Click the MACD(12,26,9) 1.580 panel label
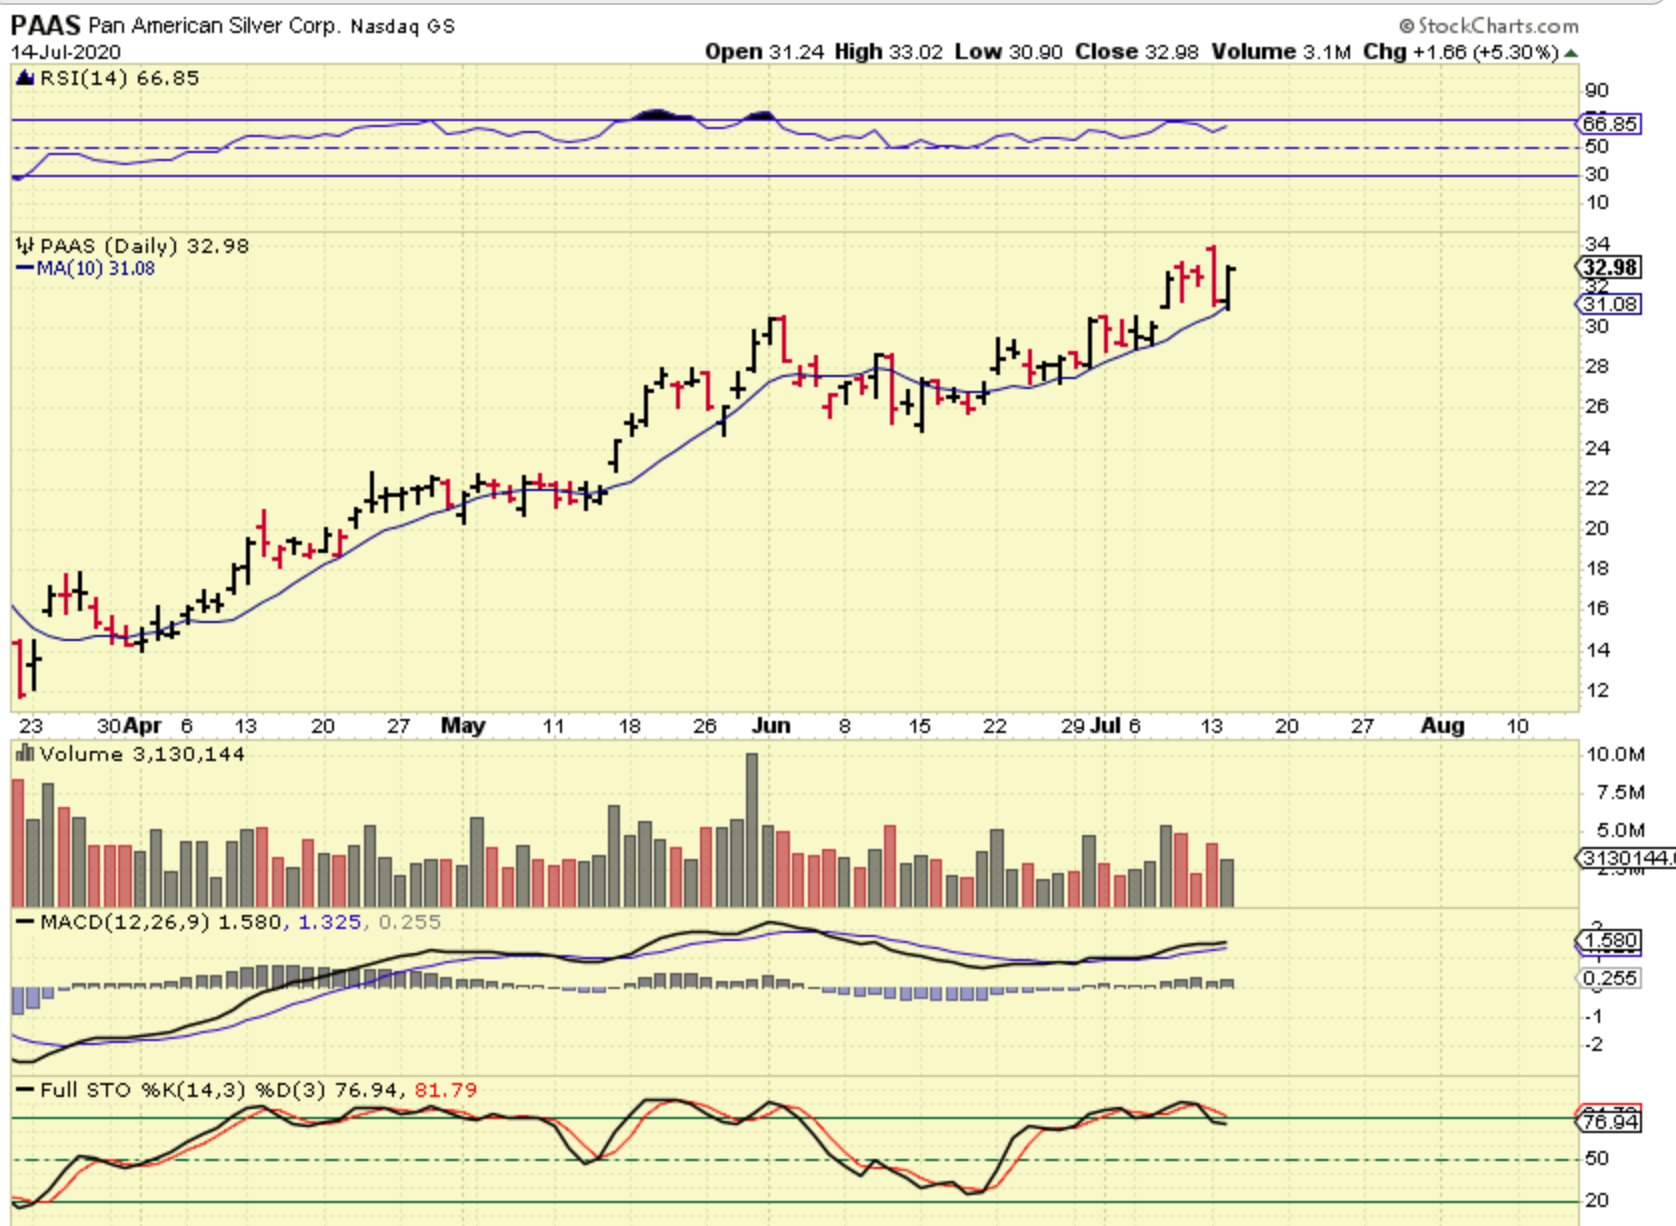 [161, 922]
